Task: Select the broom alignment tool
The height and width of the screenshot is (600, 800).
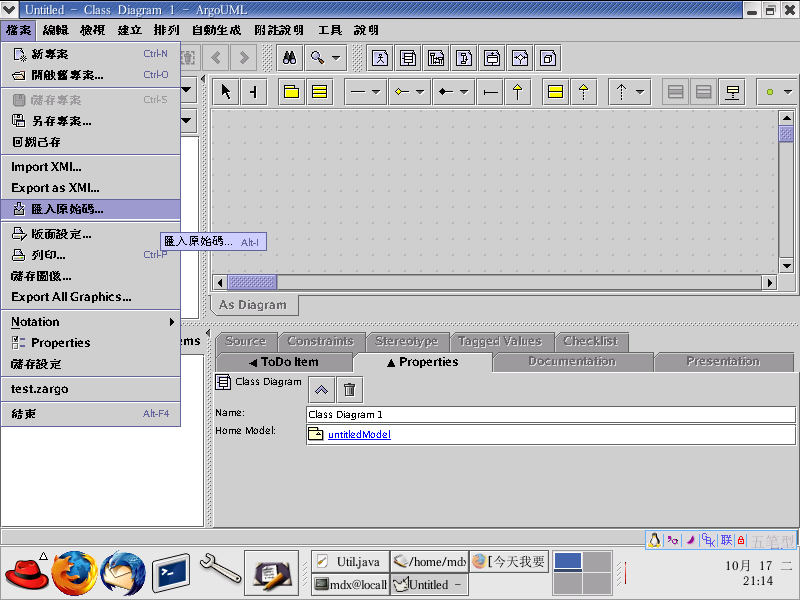Action: pyautogui.click(x=254, y=92)
